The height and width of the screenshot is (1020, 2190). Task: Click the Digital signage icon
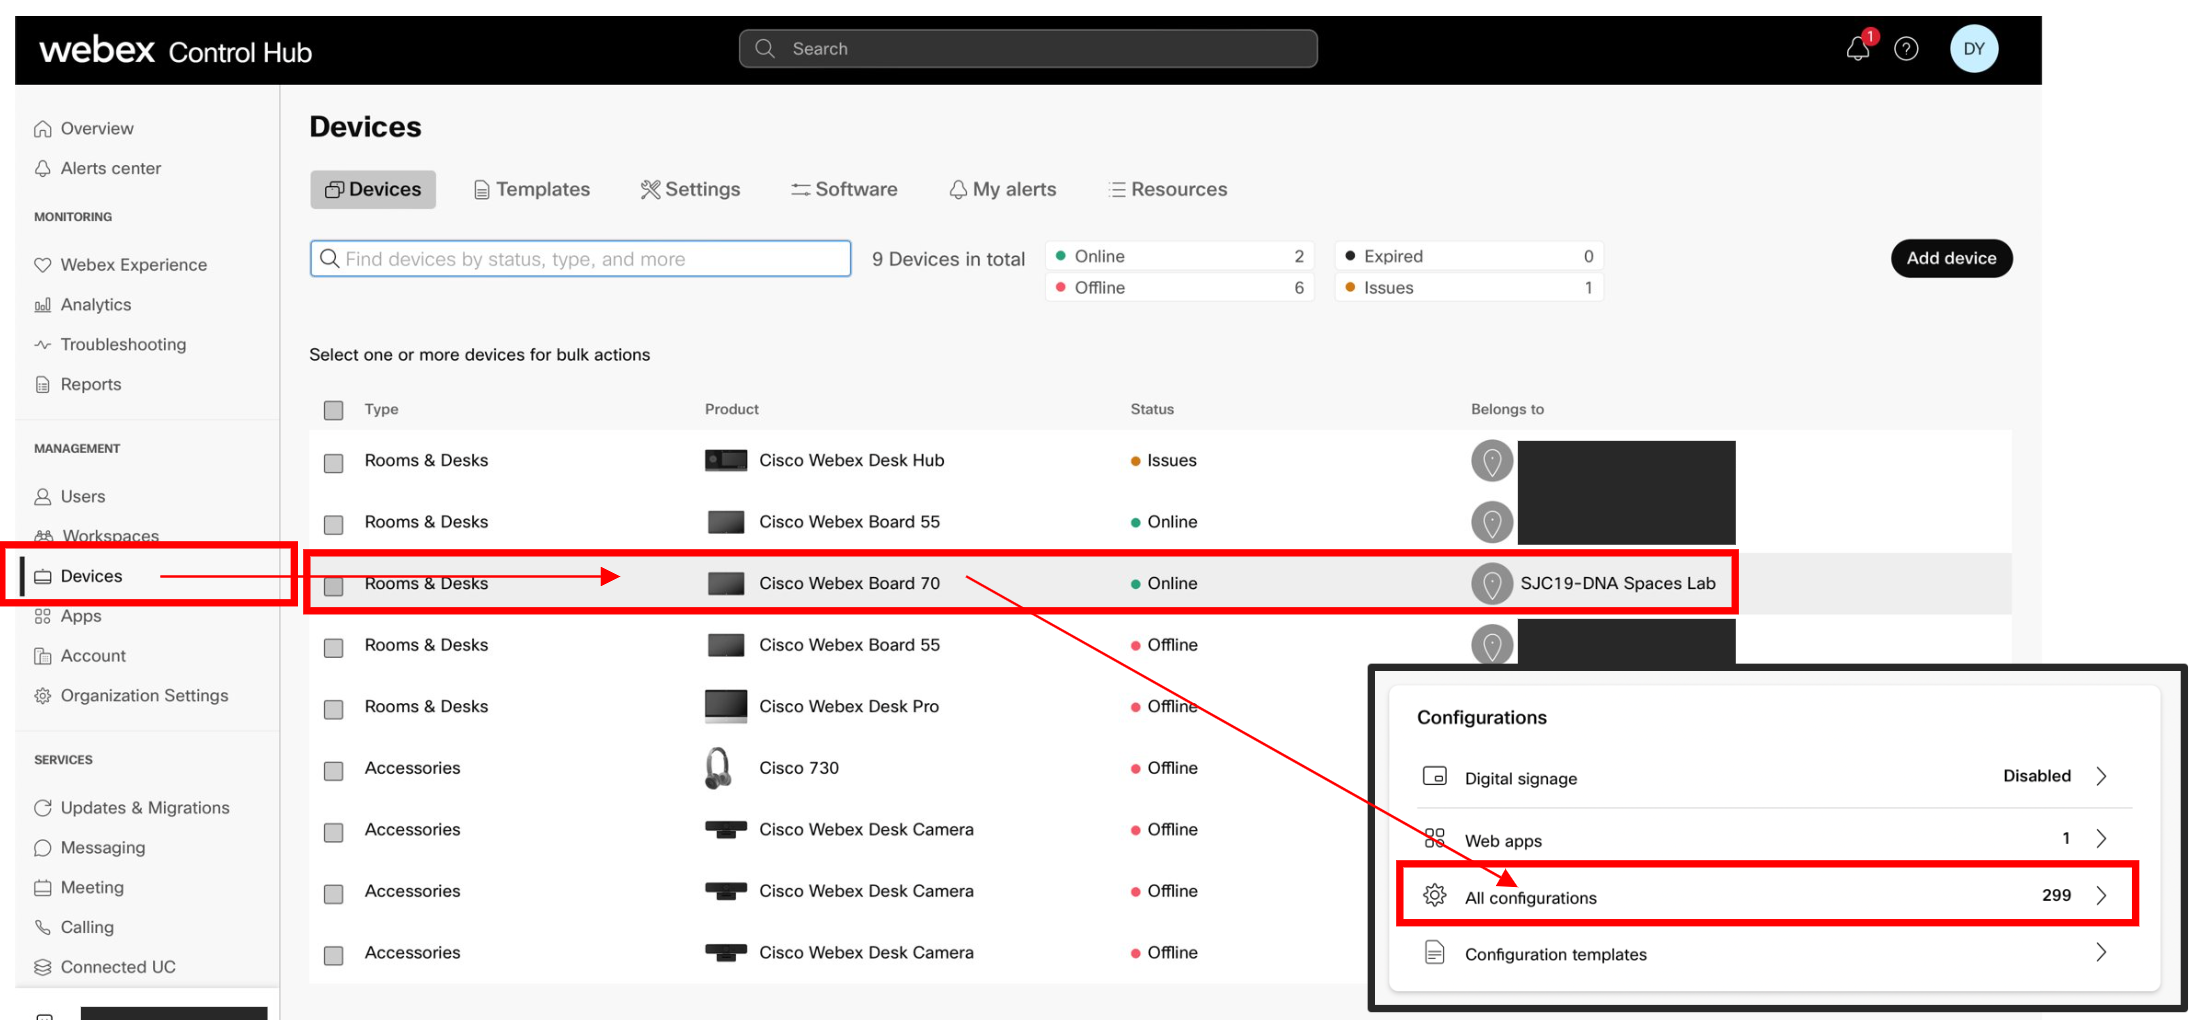pos(1434,777)
